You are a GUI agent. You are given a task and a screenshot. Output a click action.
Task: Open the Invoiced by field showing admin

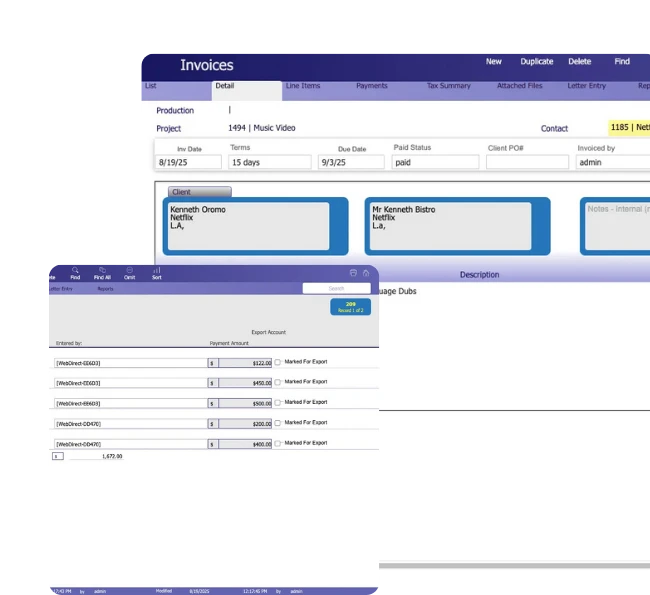(x=613, y=162)
